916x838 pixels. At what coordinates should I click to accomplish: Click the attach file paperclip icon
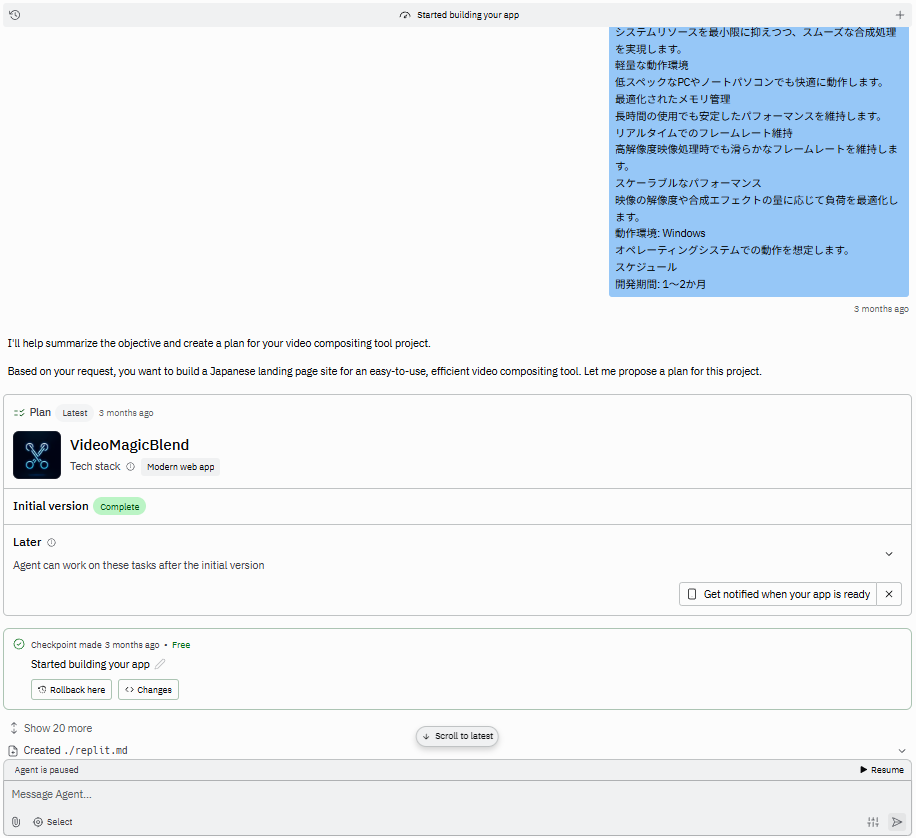click(x=16, y=822)
